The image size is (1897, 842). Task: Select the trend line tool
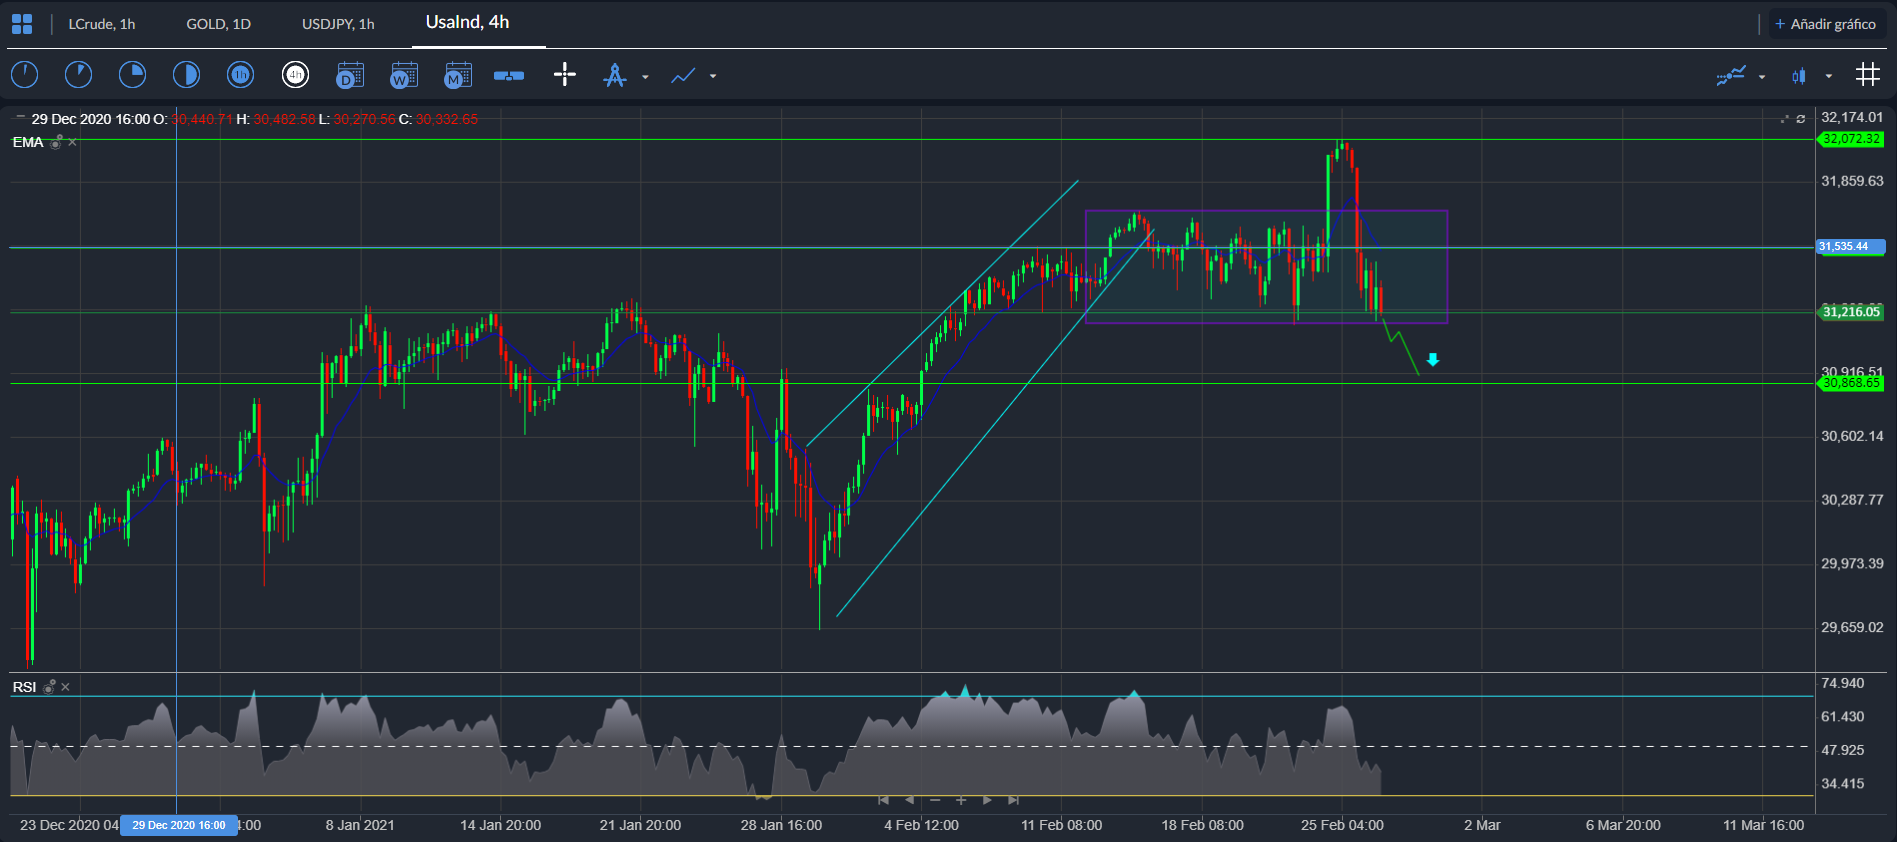pos(683,76)
